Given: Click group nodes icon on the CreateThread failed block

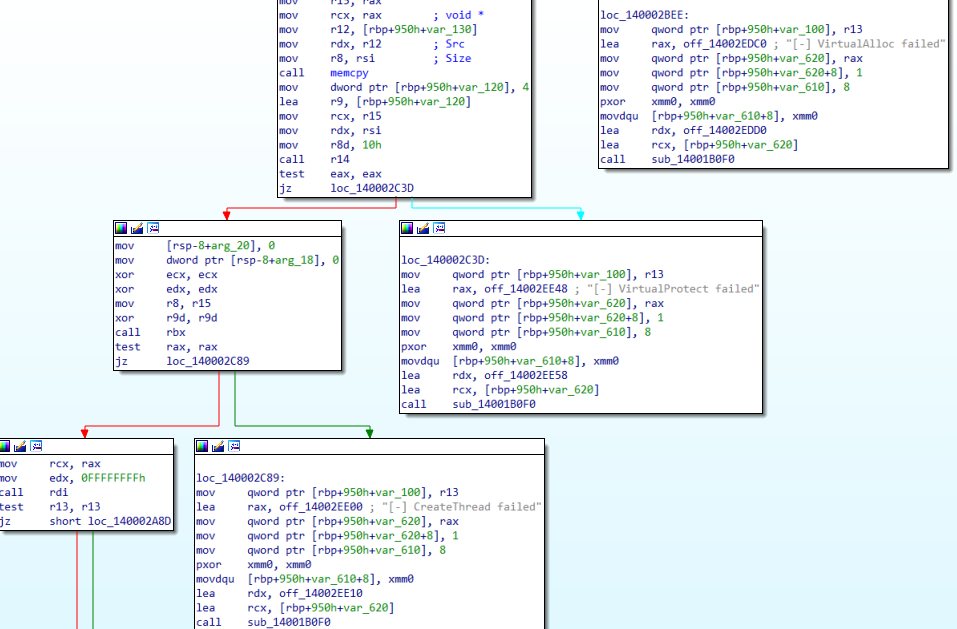Looking at the screenshot, I should point(234,446).
